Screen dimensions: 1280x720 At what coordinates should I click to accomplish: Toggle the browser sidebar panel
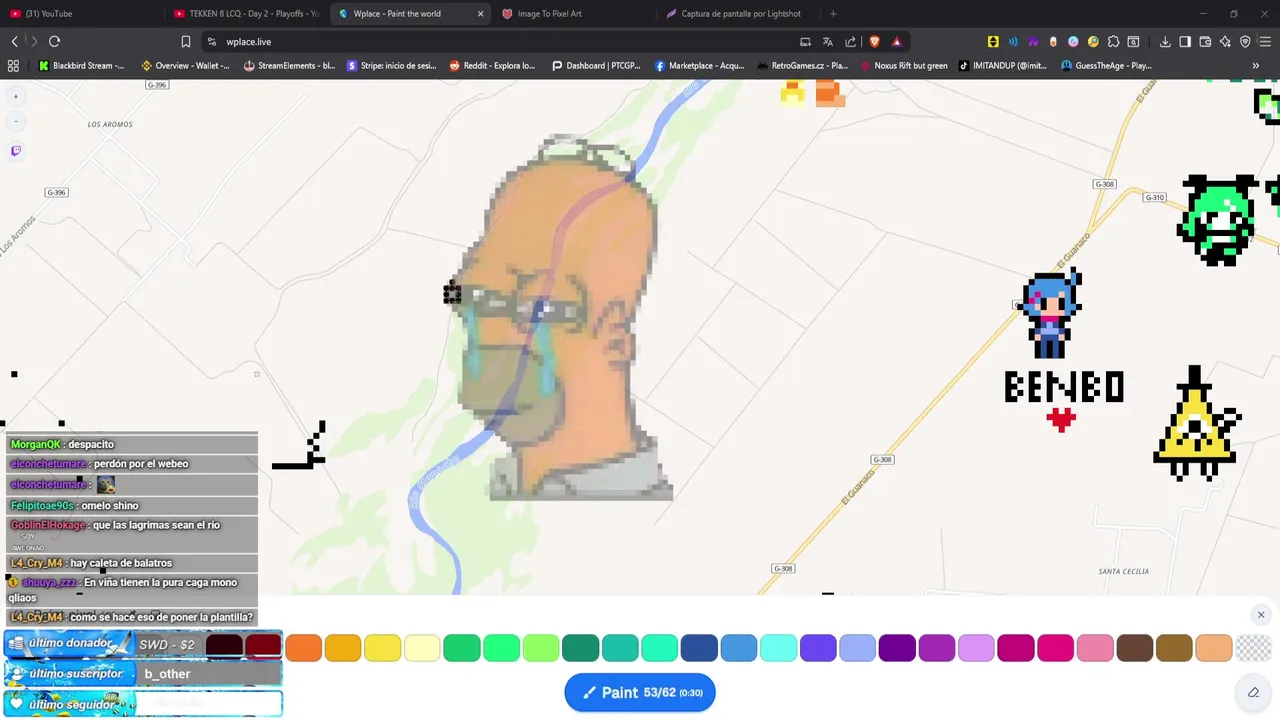(1185, 41)
